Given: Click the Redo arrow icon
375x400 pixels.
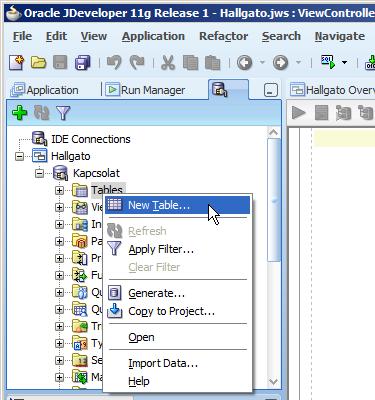Looking at the screenshot, I should 137,63.
